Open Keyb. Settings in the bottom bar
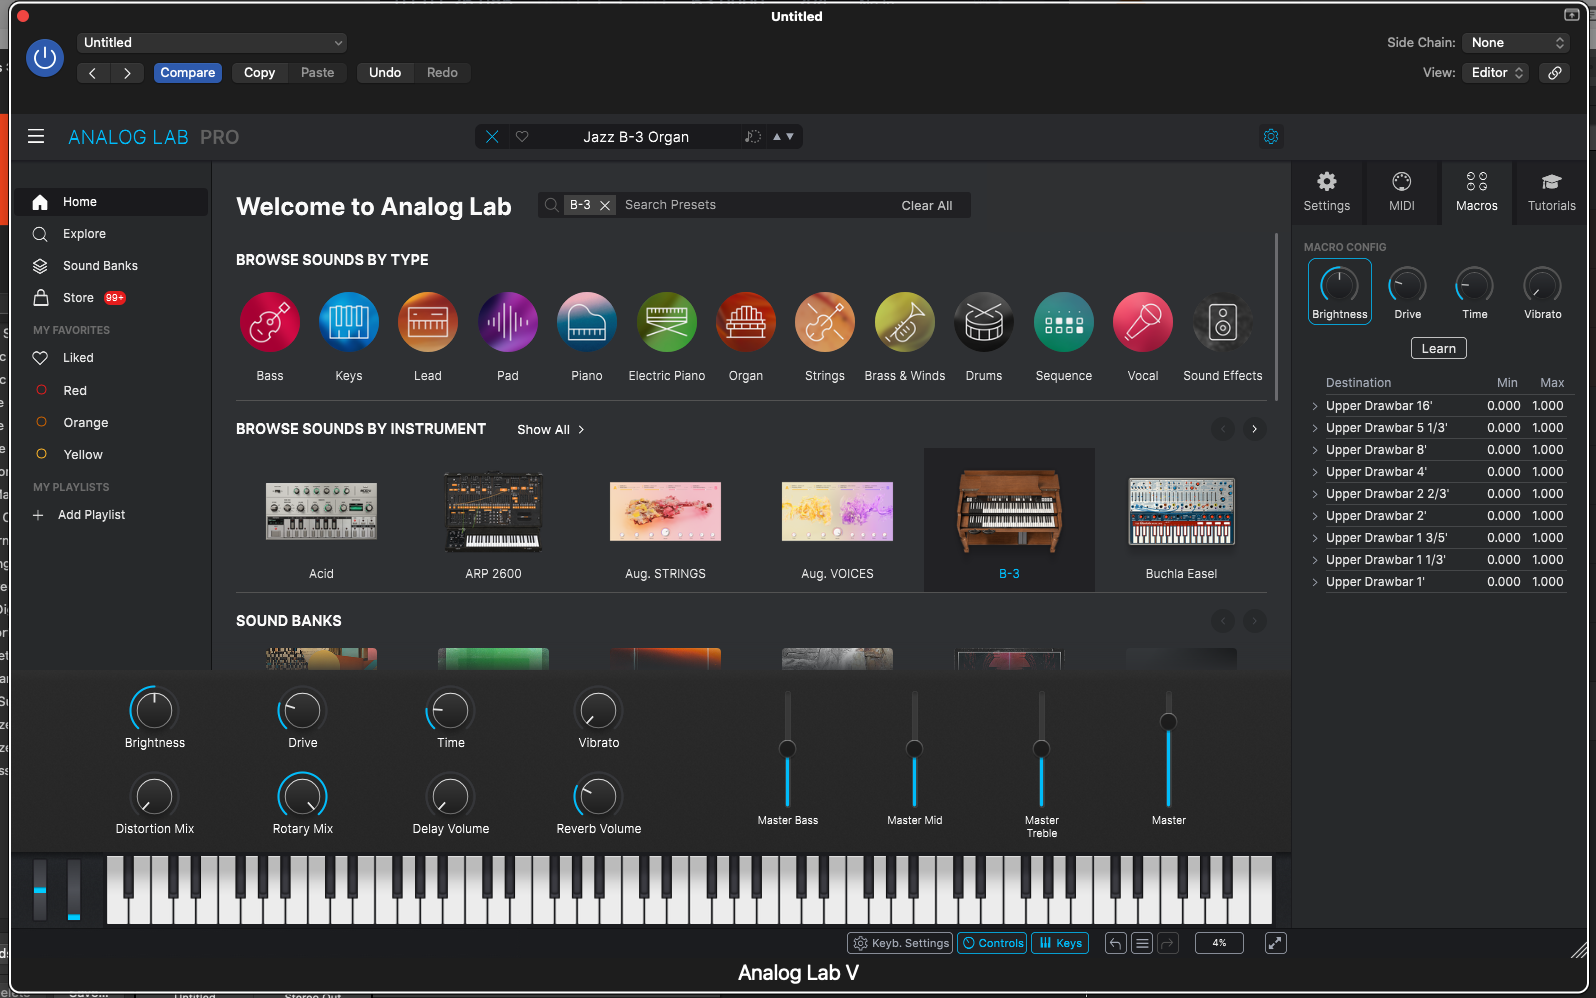 (900, 943)
